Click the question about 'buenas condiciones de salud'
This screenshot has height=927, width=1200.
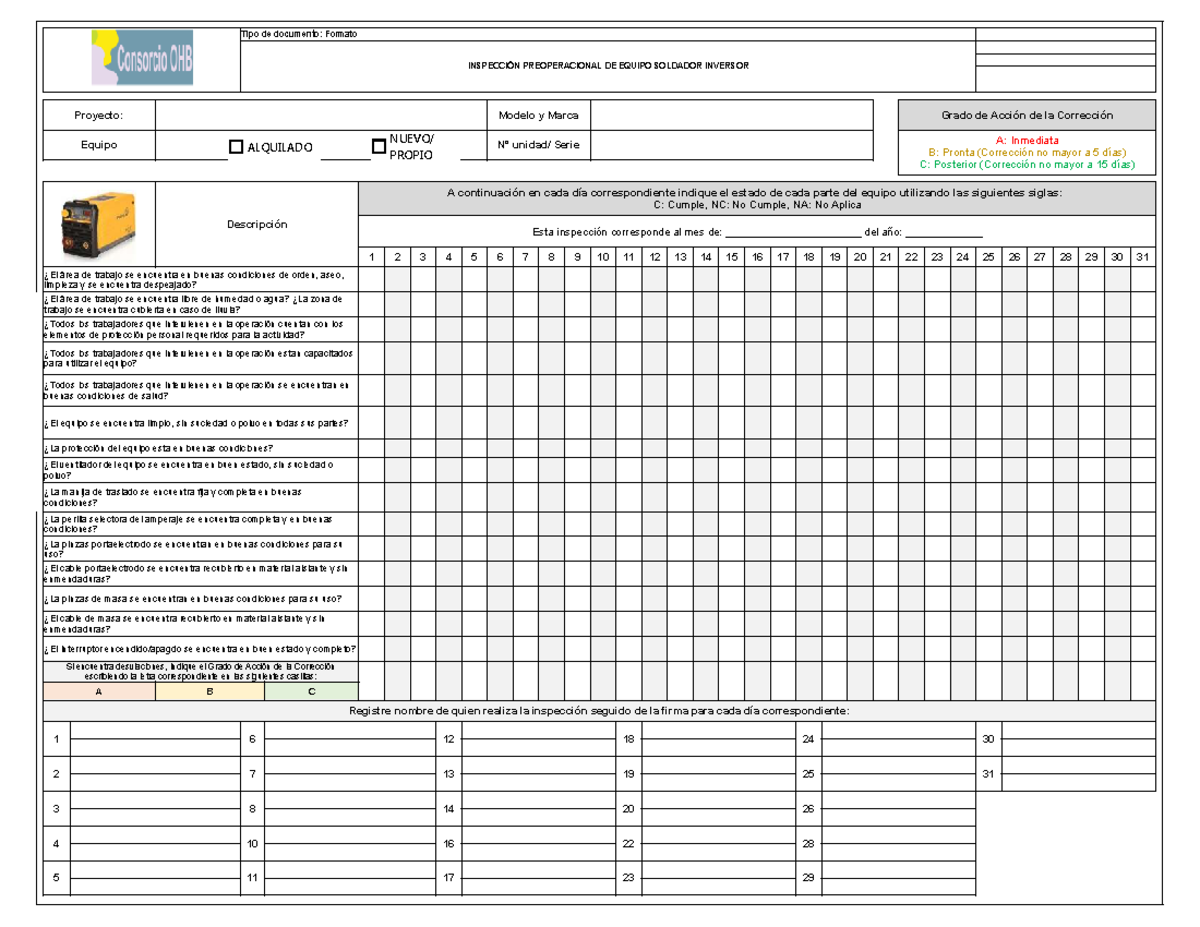[x=200, y=390]
